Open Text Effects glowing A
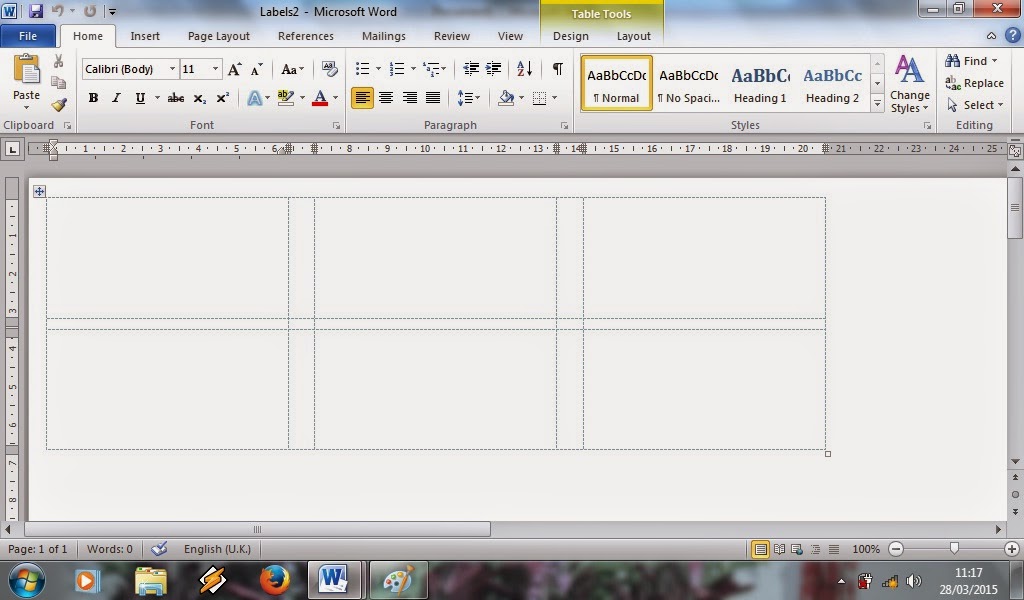The image size is (1024, 600). pos(255,99)
